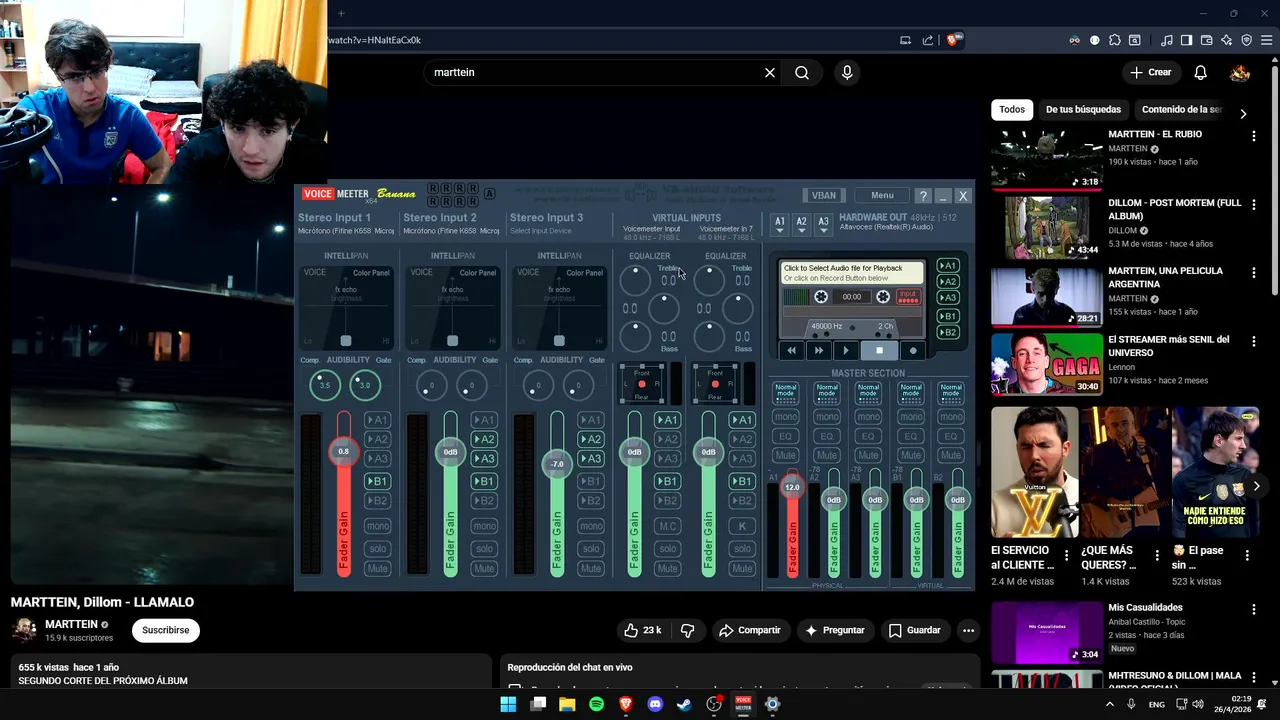Mute the A1 master bus
The height and width of the screenshot is (720, 1280).
[786, 455]
